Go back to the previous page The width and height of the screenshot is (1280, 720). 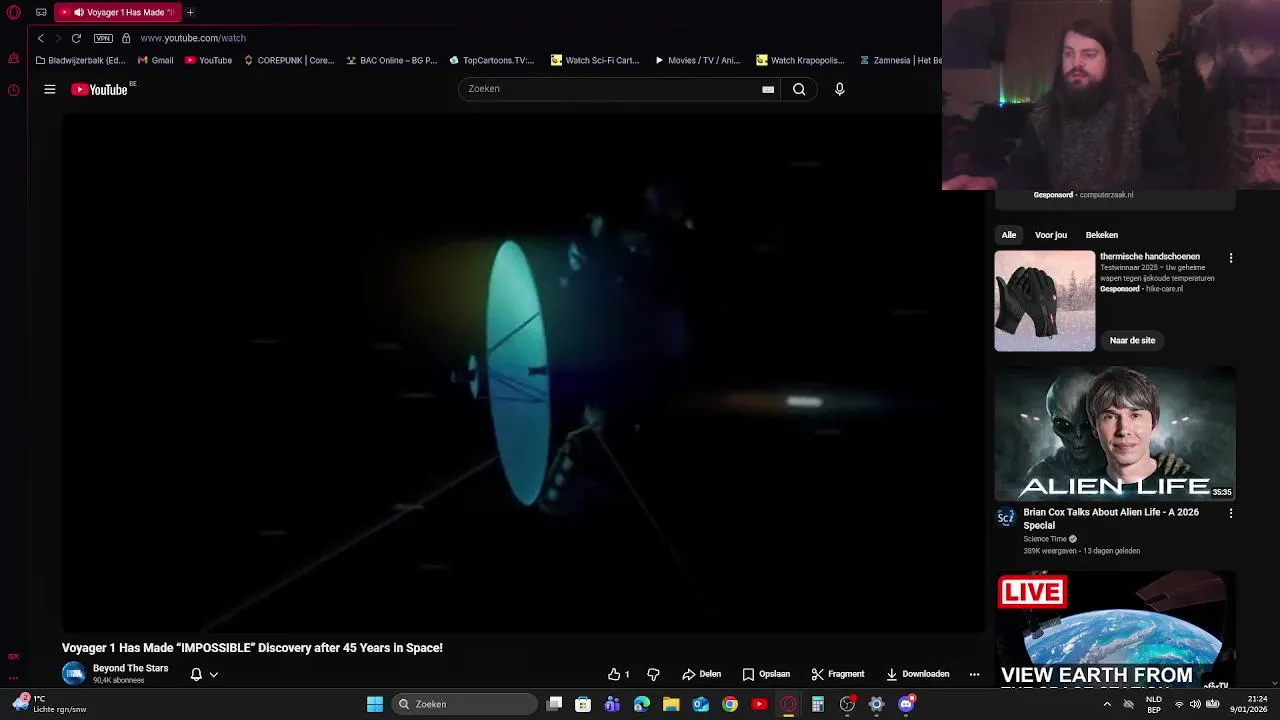(x=40, y=38)
